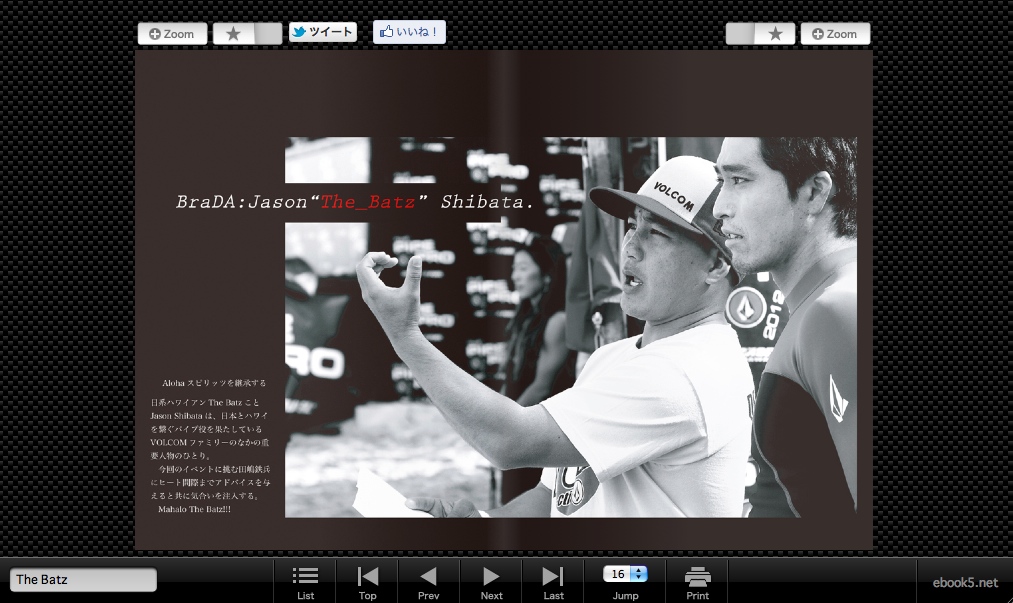Click the right Zoom button
The width and height of the screenshot is (1013, 603).
pyautogui.click(x=835, y=34)
